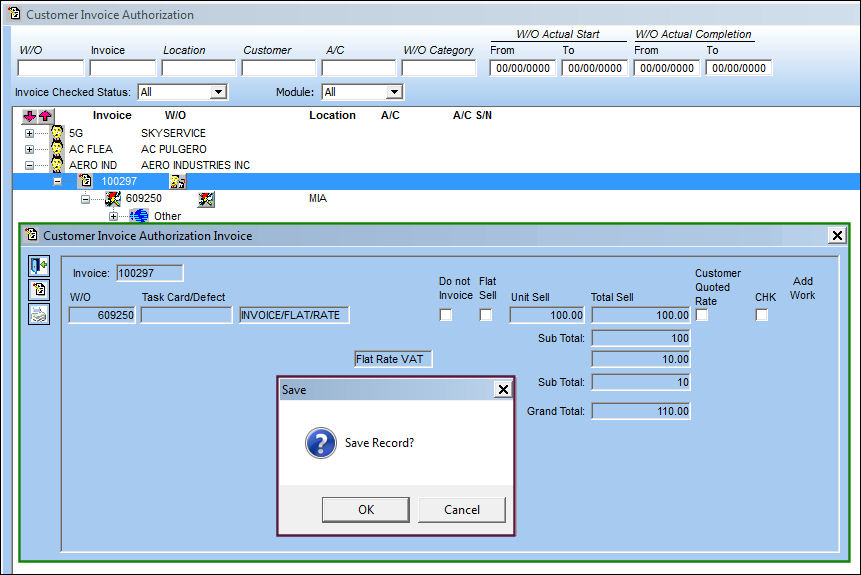Click the Location filter input field
This screenshot has height=575, width=861.
[198, 68]
